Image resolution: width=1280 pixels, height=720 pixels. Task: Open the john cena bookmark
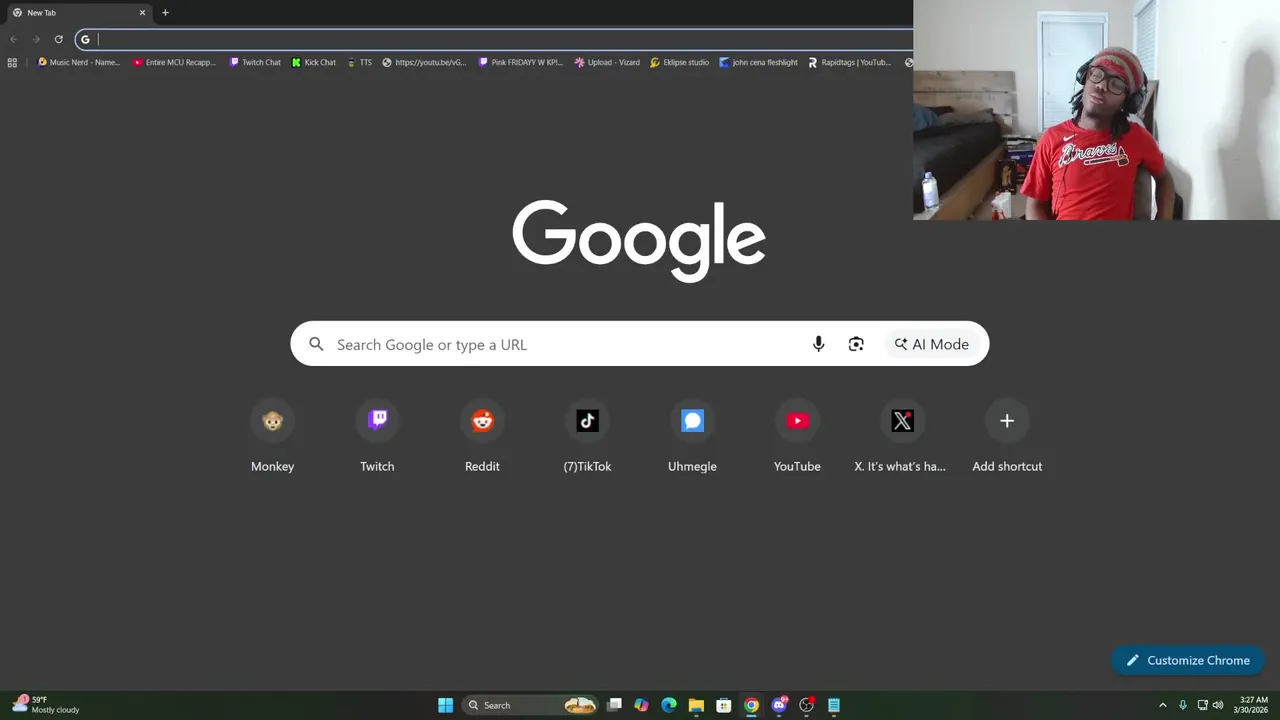tap(759, 62)
